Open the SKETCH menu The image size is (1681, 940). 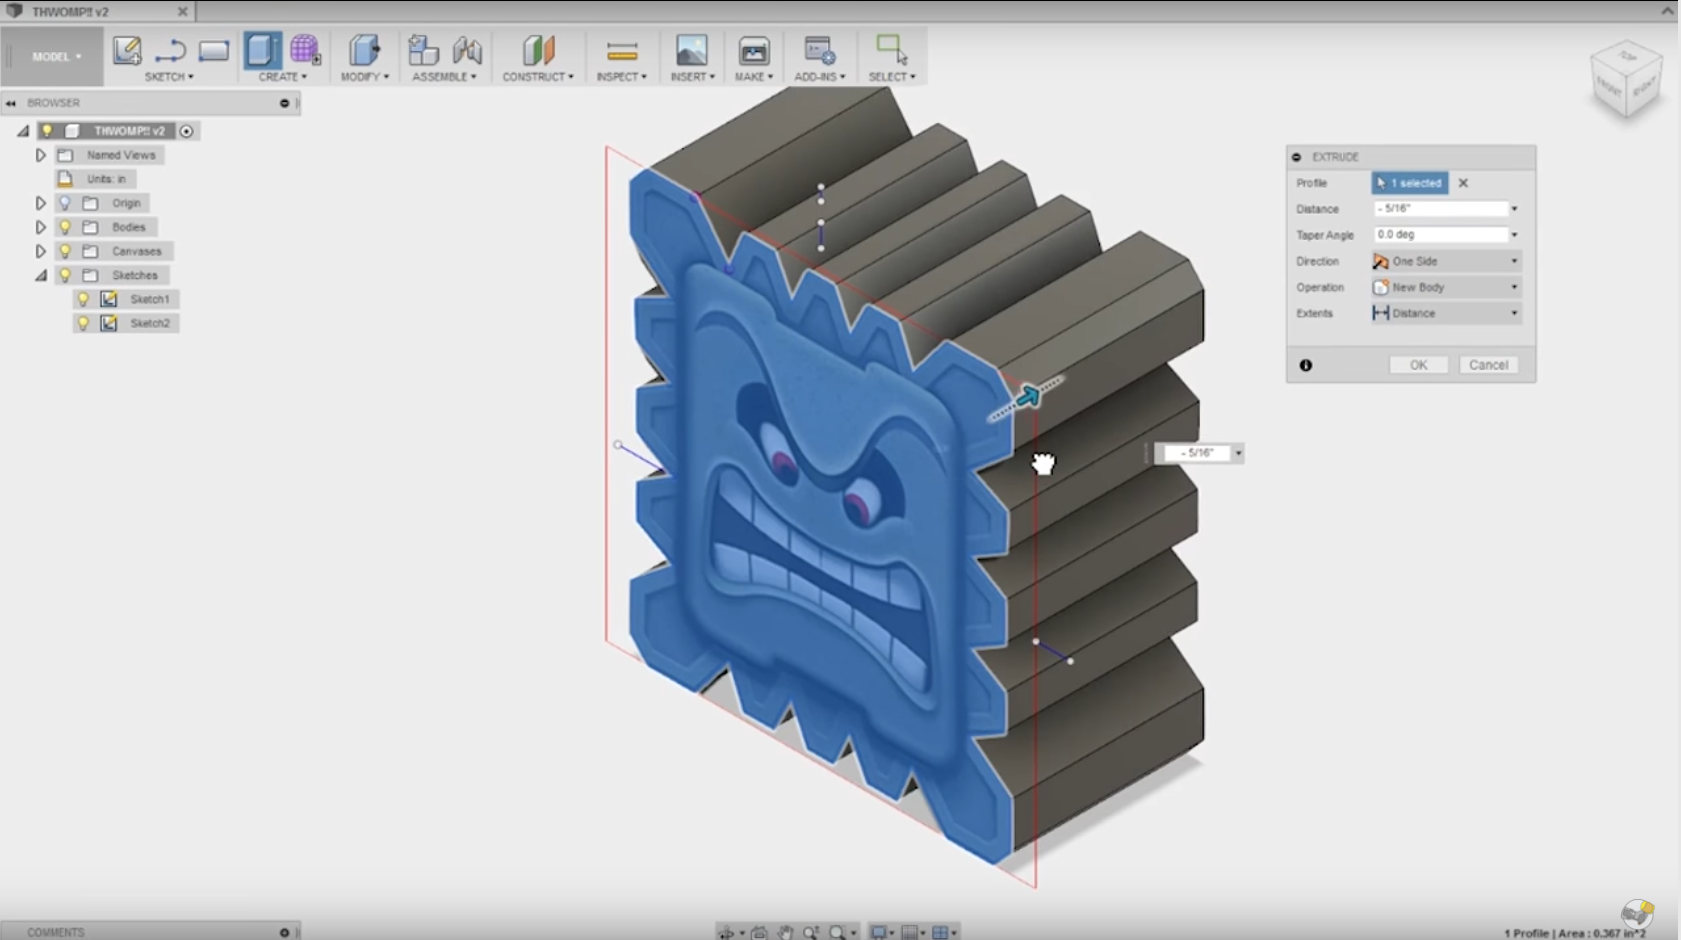(169, 77)
